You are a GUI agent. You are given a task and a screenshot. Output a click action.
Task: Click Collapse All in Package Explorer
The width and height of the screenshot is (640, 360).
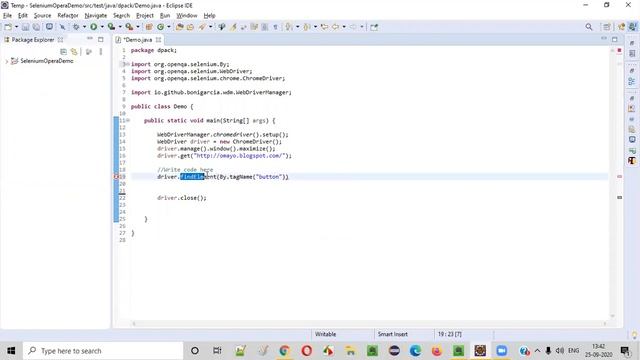point(63,52)
